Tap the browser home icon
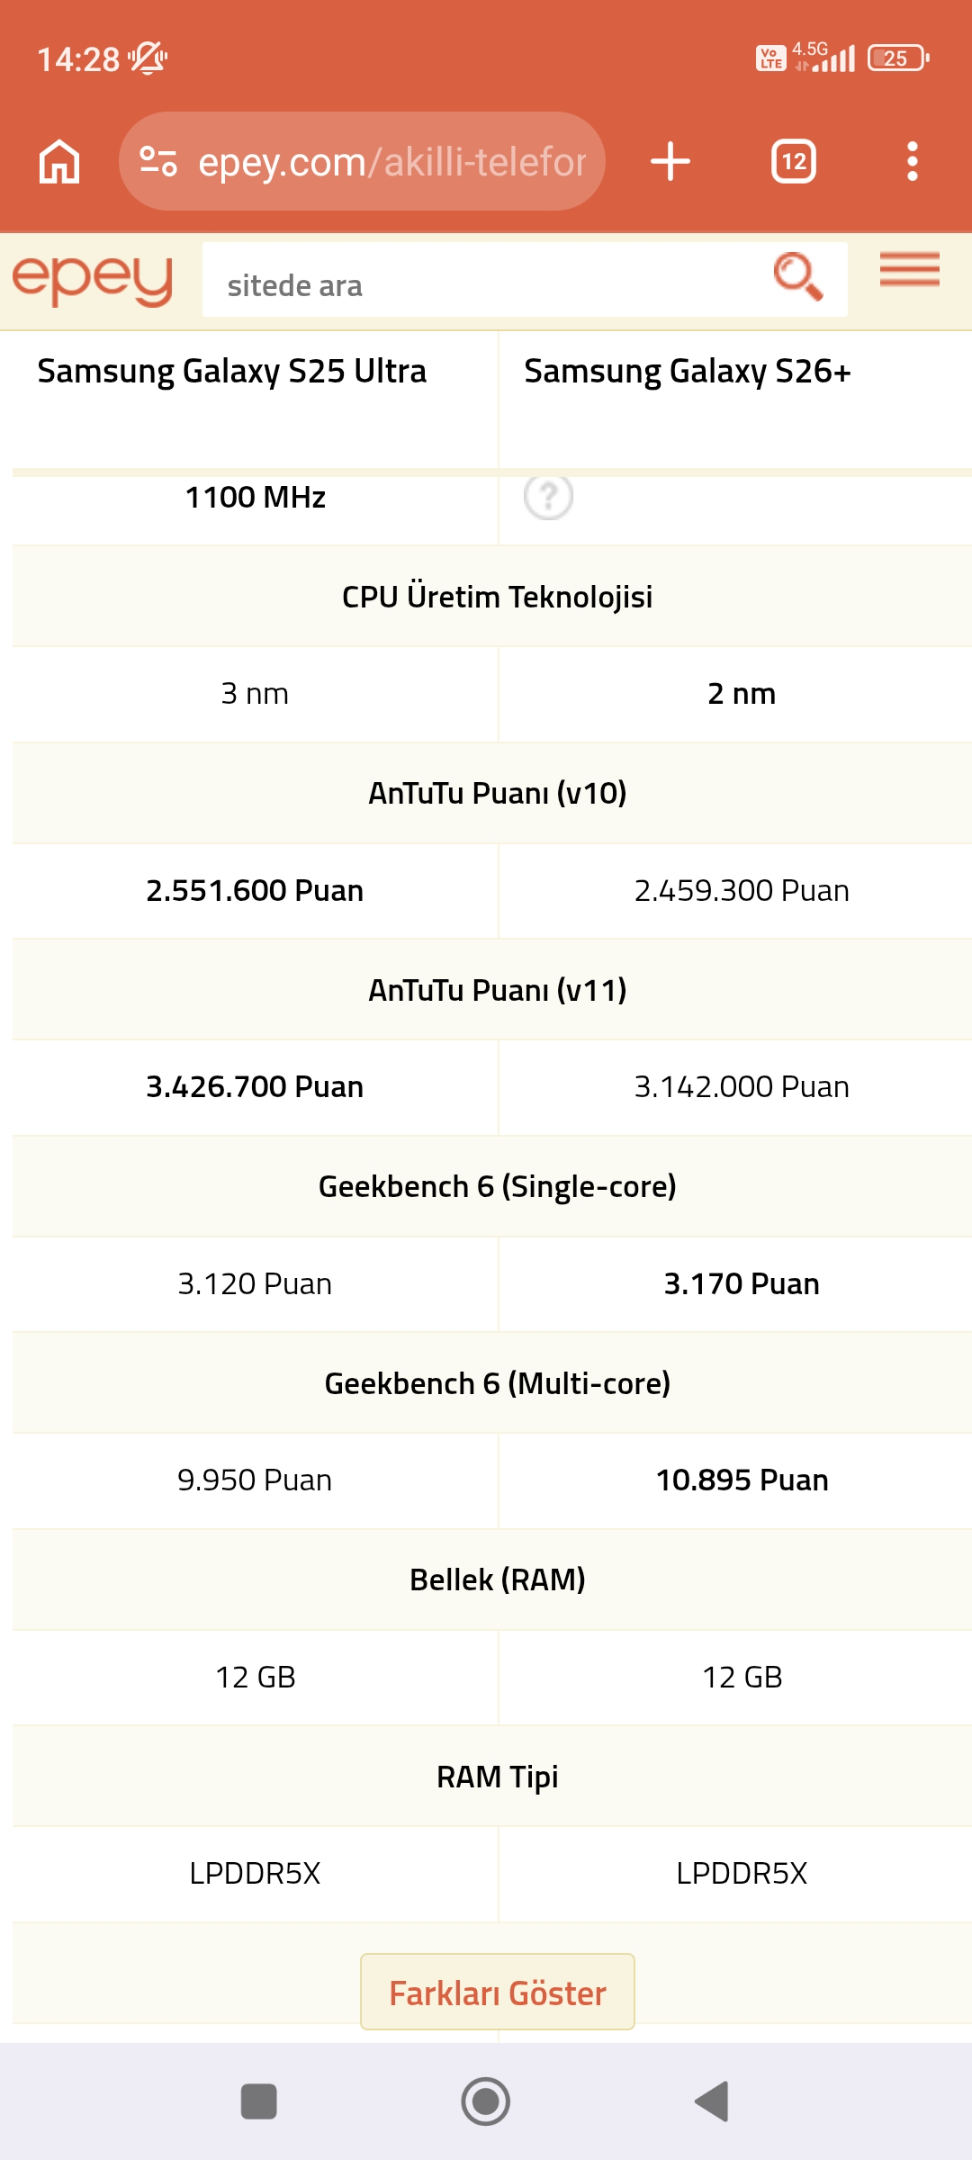The image size is (972, 2160). (x=59, y=161)
